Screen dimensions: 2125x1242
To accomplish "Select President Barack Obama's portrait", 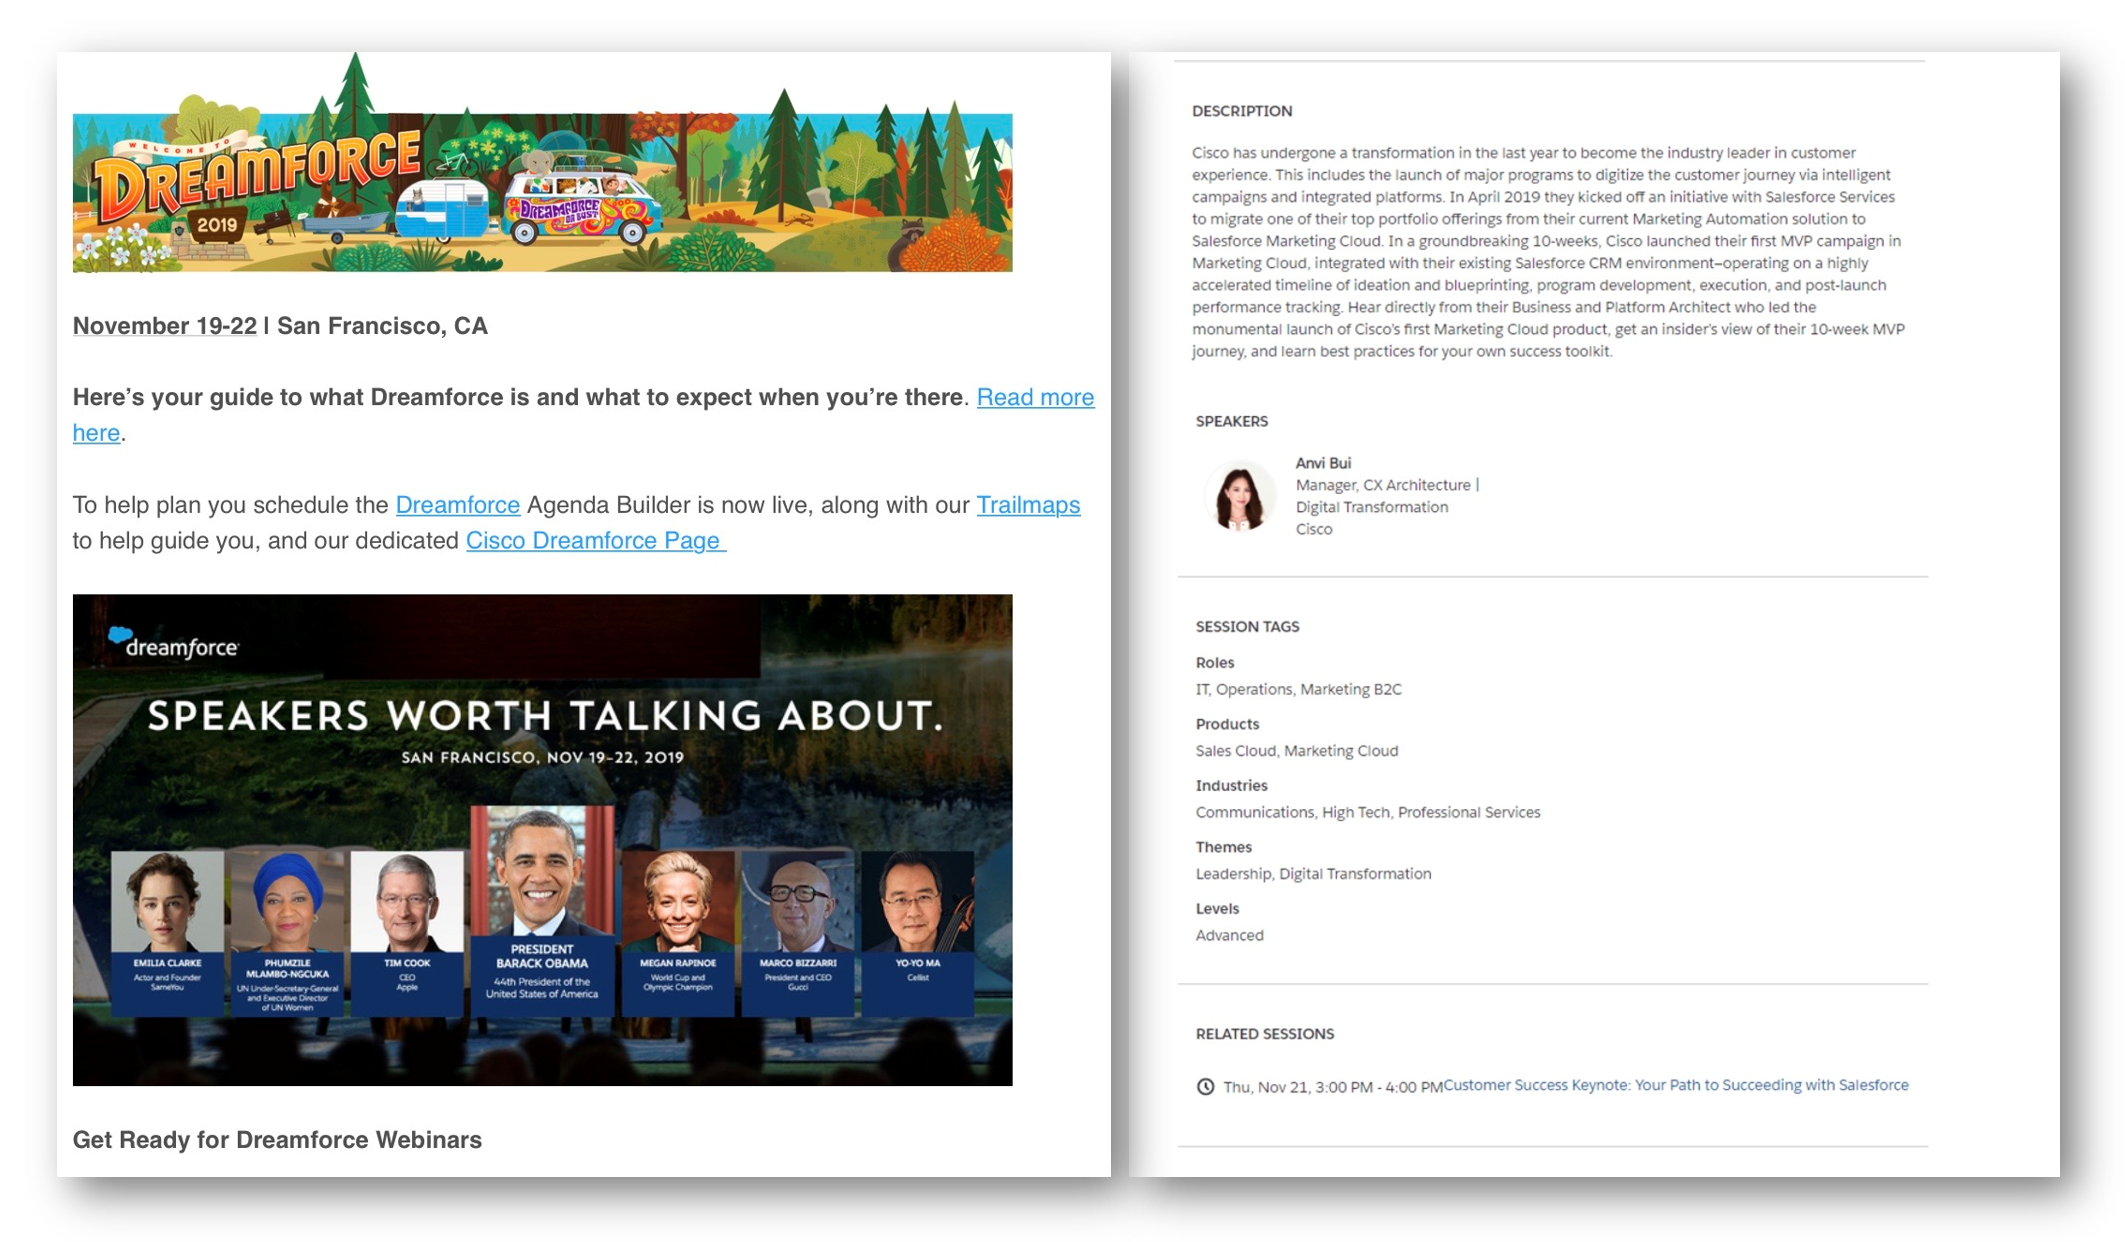I will [542, 870].
